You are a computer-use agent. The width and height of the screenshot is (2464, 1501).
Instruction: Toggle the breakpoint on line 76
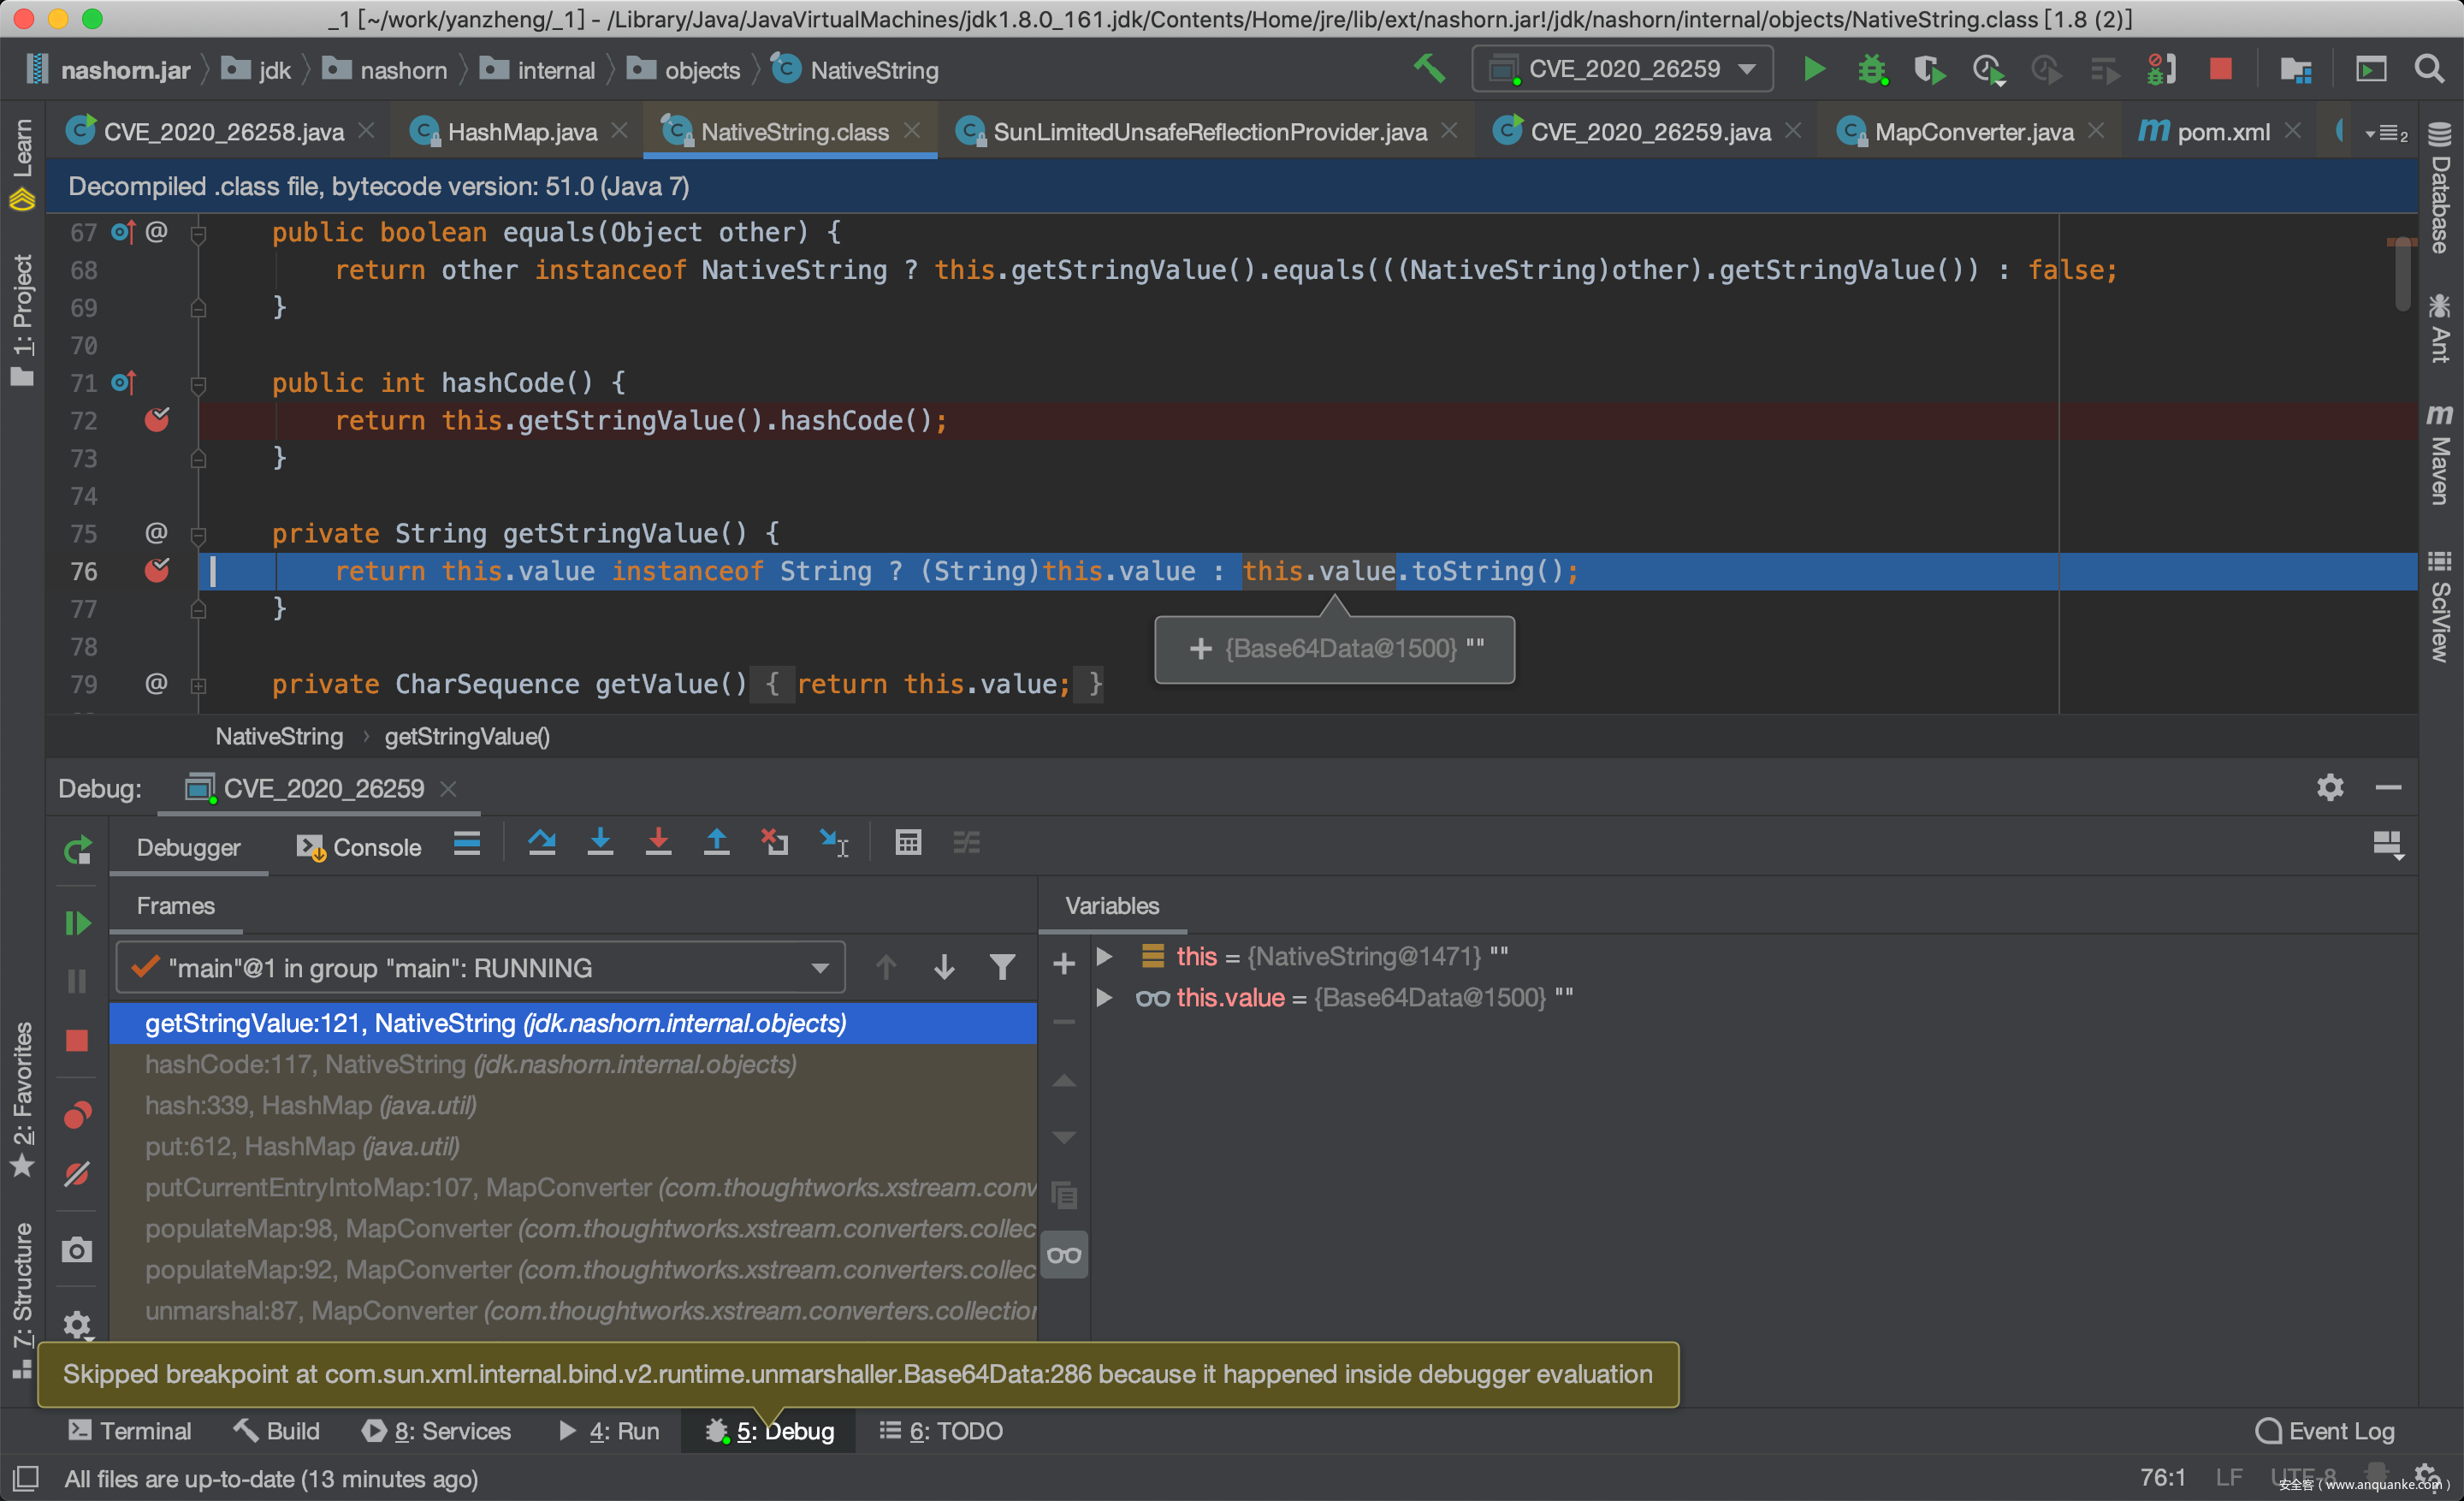pyautogui.click(x=157, y=571)
